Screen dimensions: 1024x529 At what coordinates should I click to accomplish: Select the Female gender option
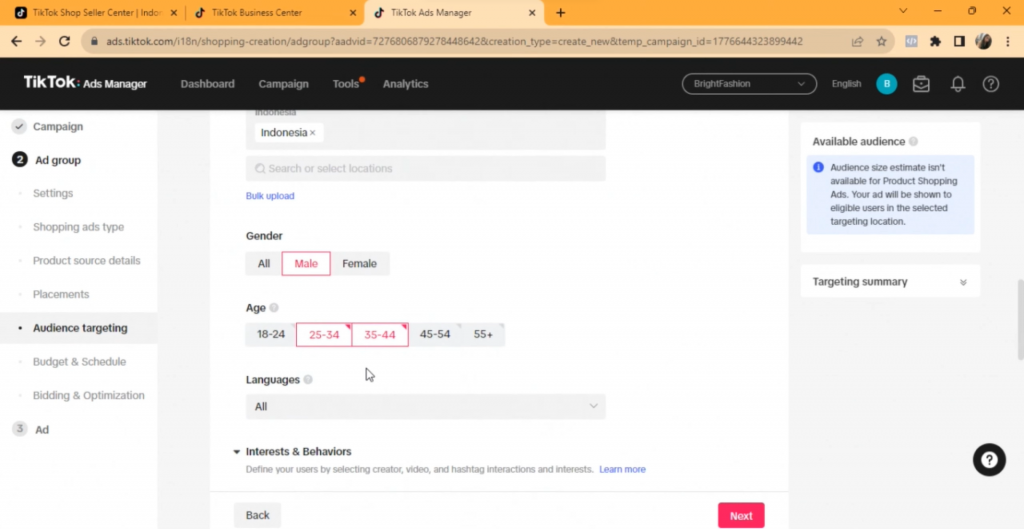[359, 264]
